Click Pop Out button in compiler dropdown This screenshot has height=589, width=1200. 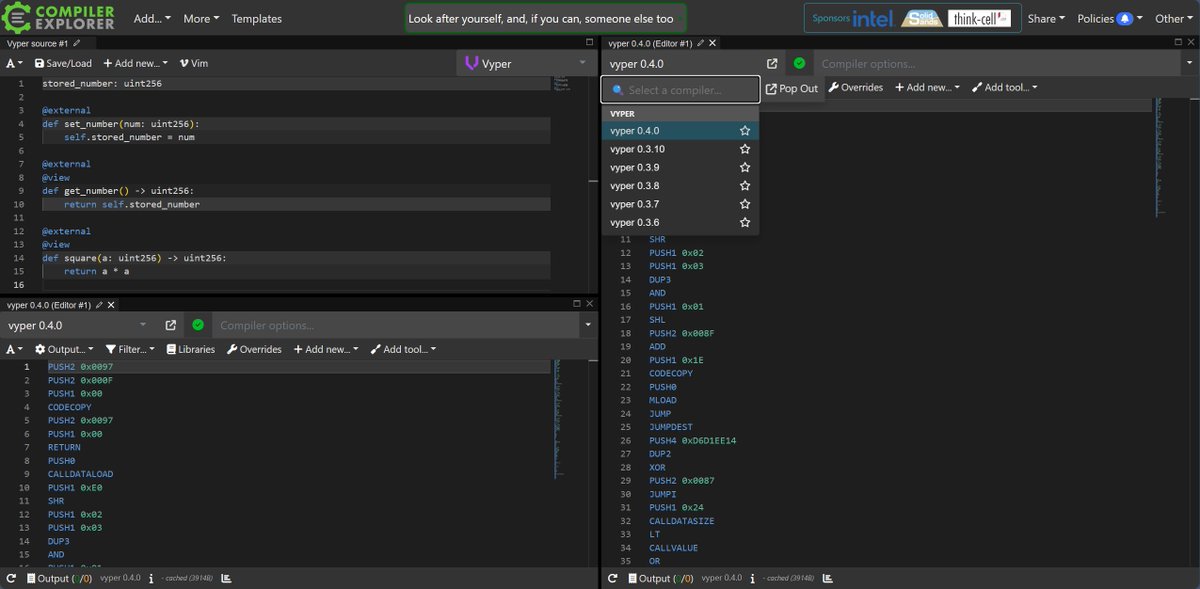(x=792, y=88)
